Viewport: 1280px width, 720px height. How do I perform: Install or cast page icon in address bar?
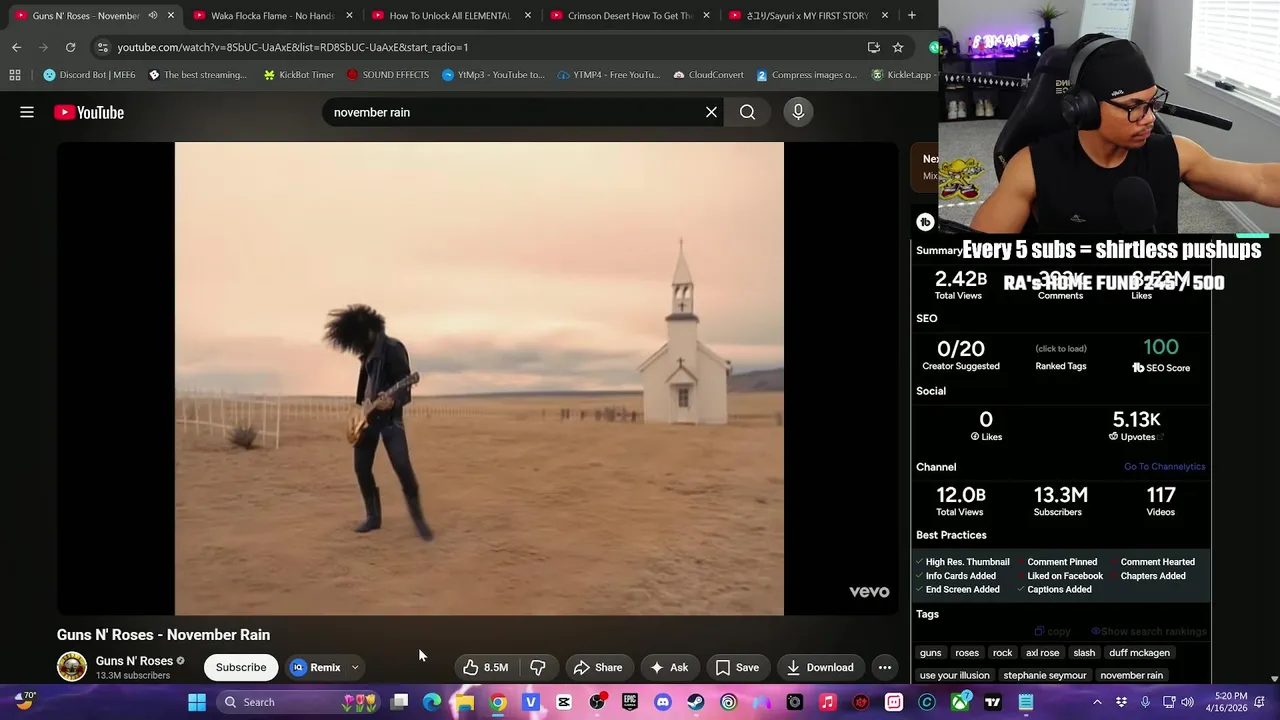tap(874, 47)
